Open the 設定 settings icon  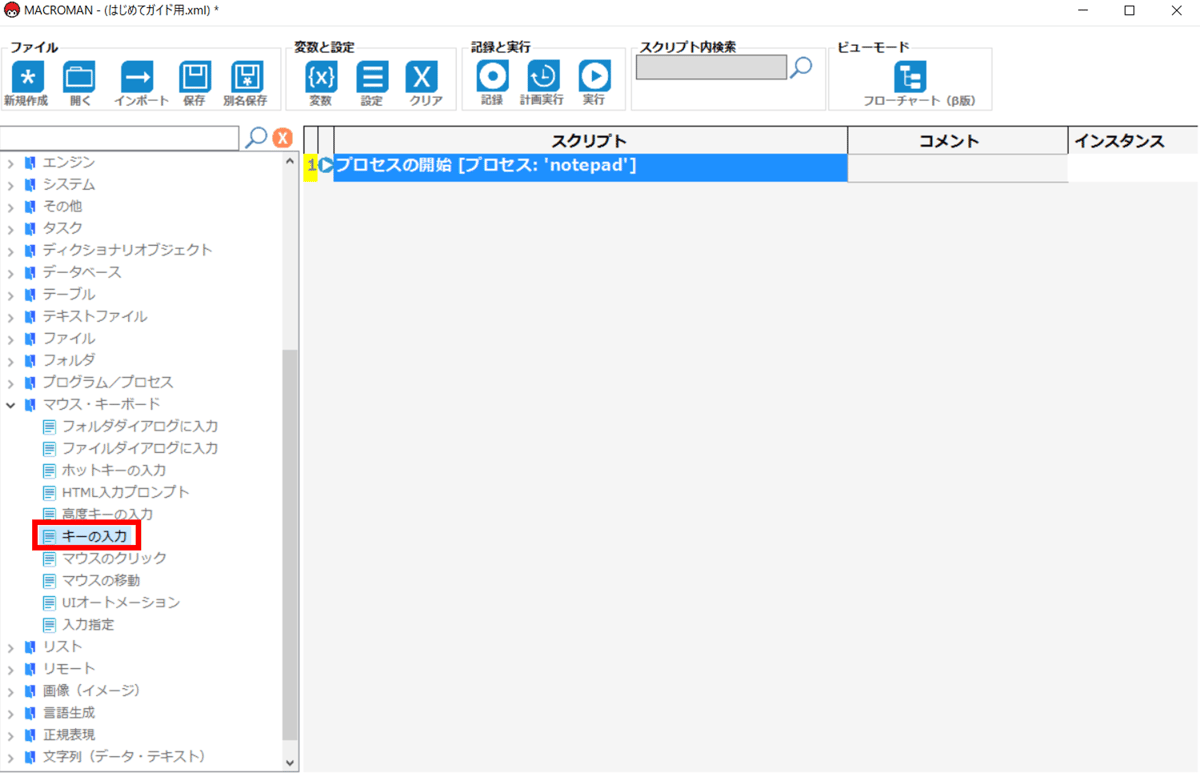click(372, 77)
